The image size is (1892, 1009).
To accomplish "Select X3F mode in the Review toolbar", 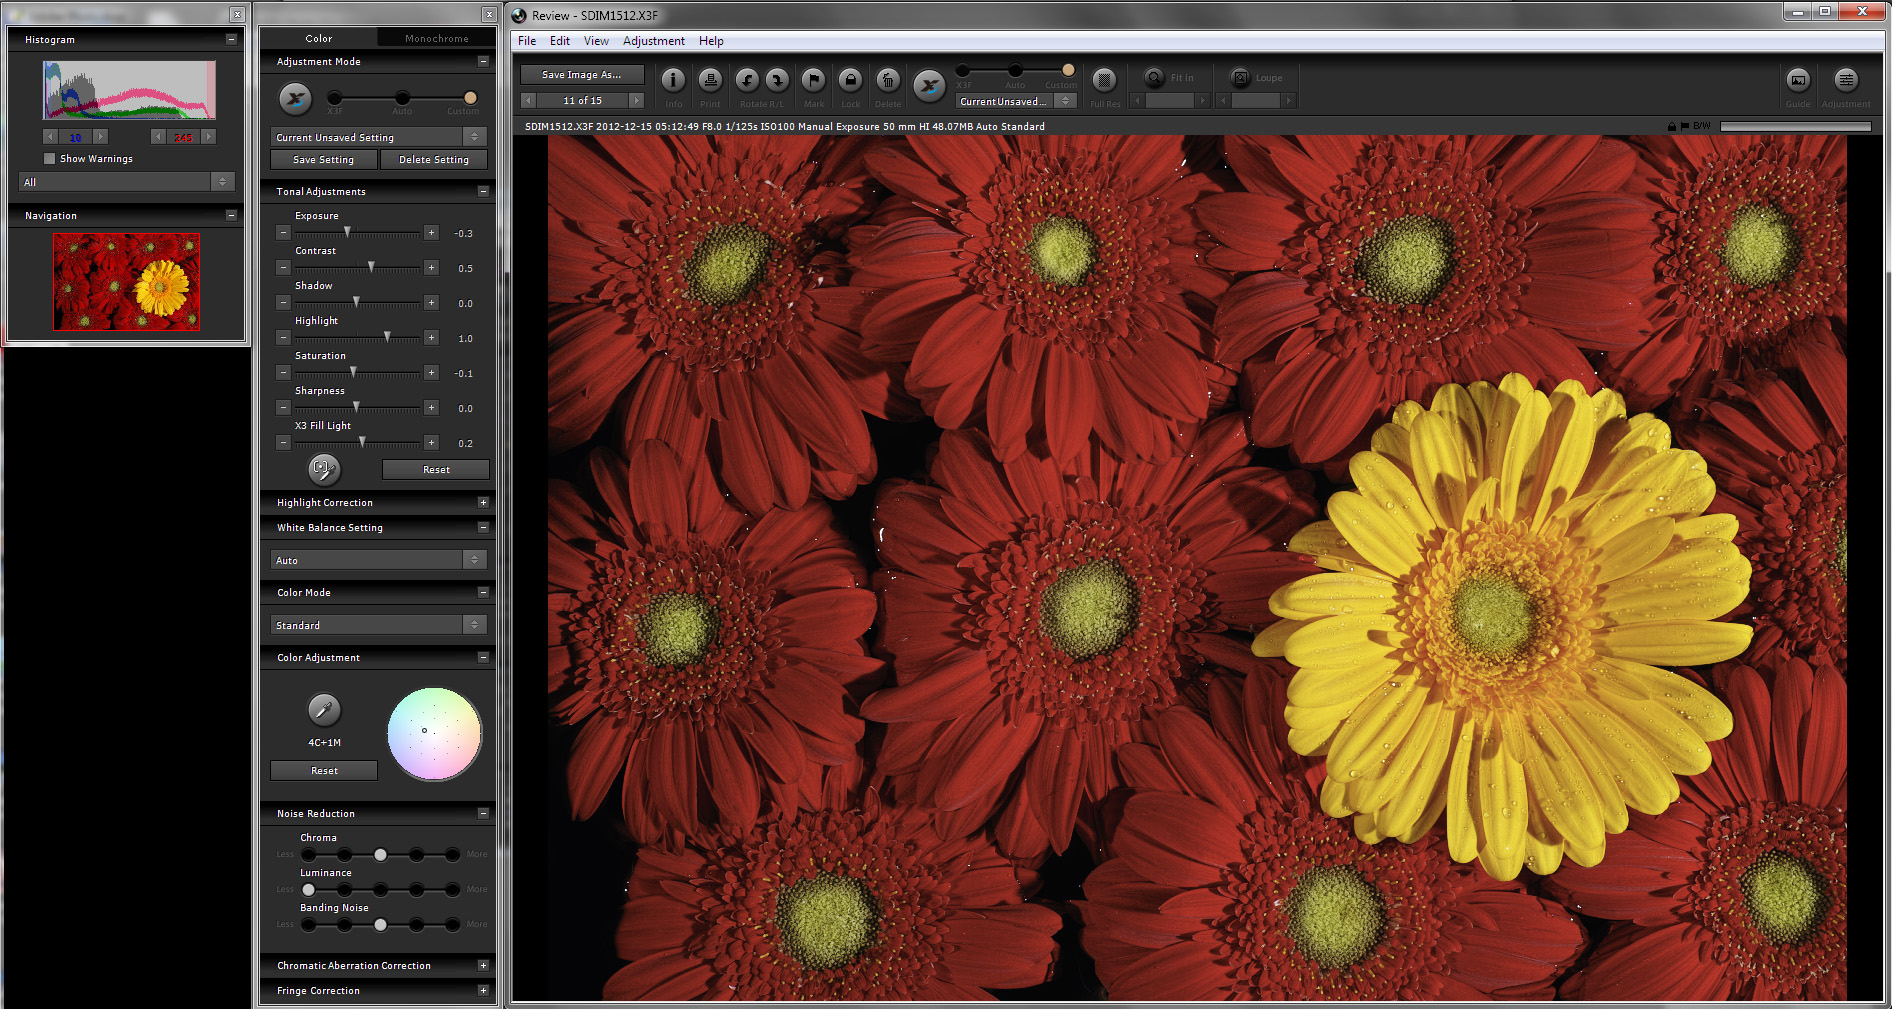I will coord(962,70).
